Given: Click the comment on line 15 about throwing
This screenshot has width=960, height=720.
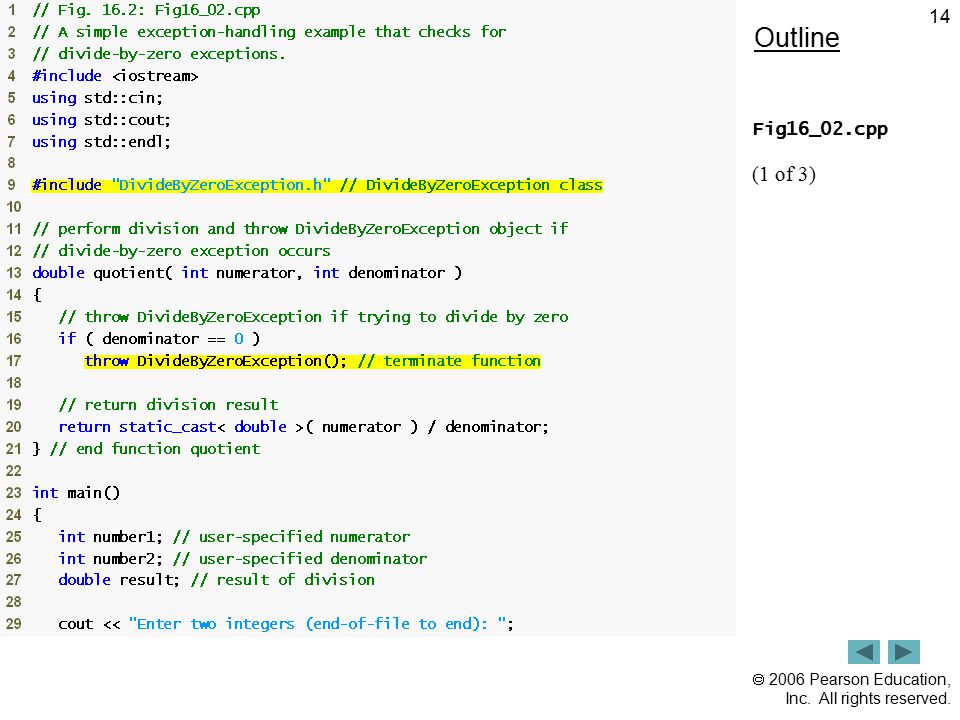Looking at the screenshot, I should [x=313, y=317].
